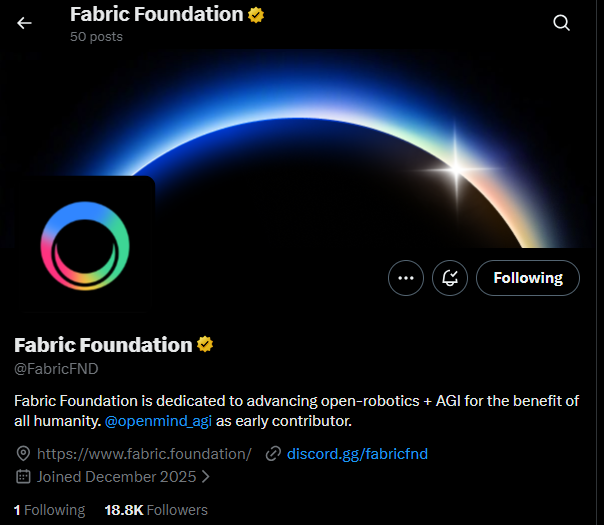This screenshot has height=525, width=604.
Task: Open search with the magnifier icon
Action: coord(561,22)
